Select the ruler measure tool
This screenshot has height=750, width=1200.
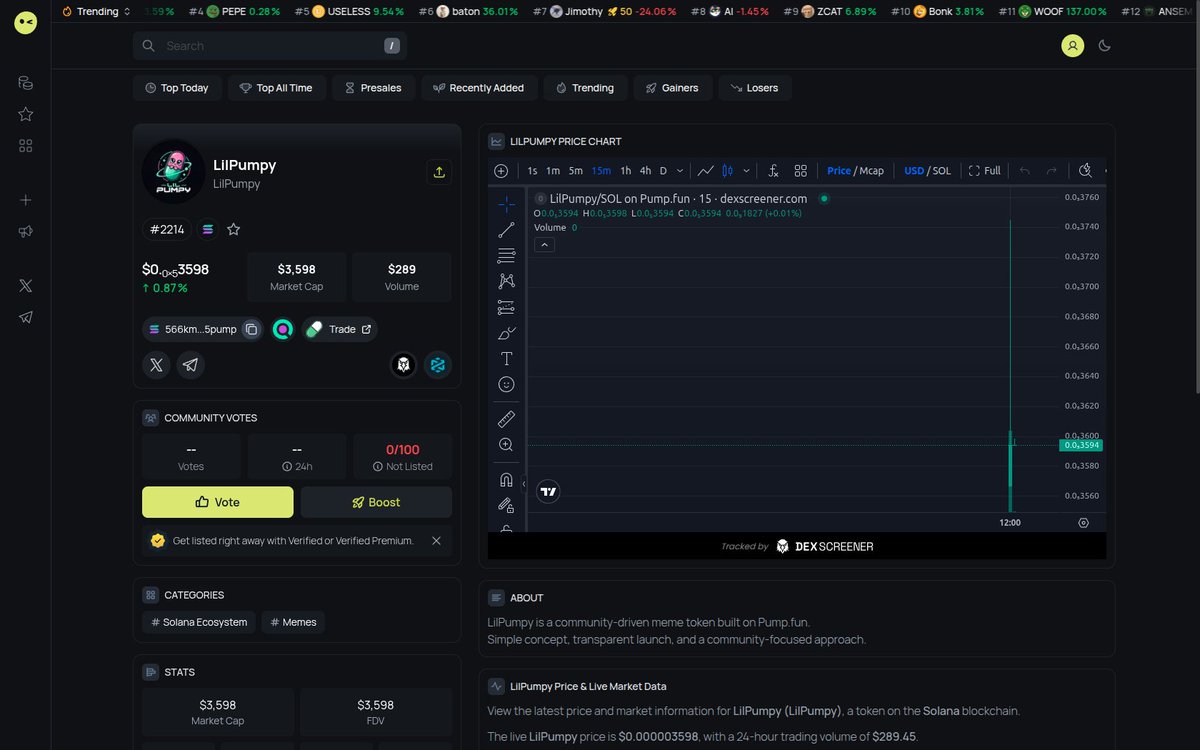click(506, 419)
